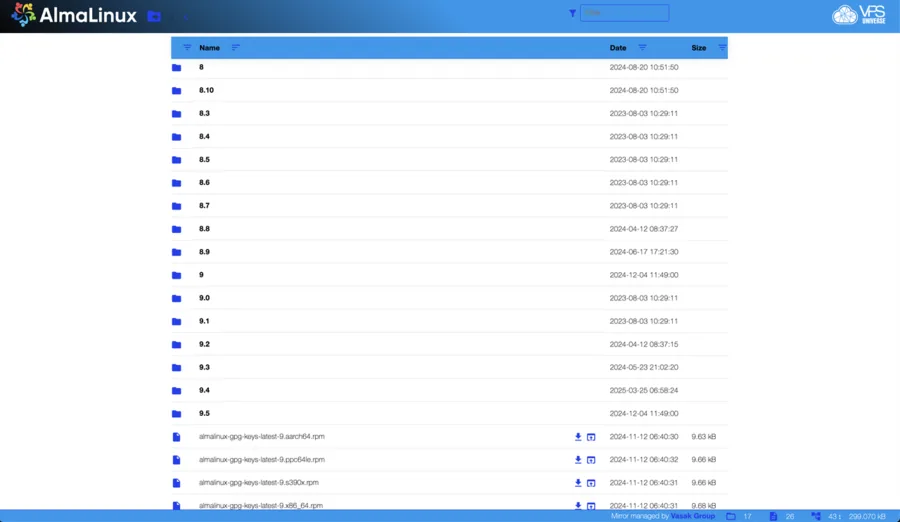This screenshot has height=522, width=900.
Task: Open ppc64le.rpm file in new tab icon
Action: point(591,460)
